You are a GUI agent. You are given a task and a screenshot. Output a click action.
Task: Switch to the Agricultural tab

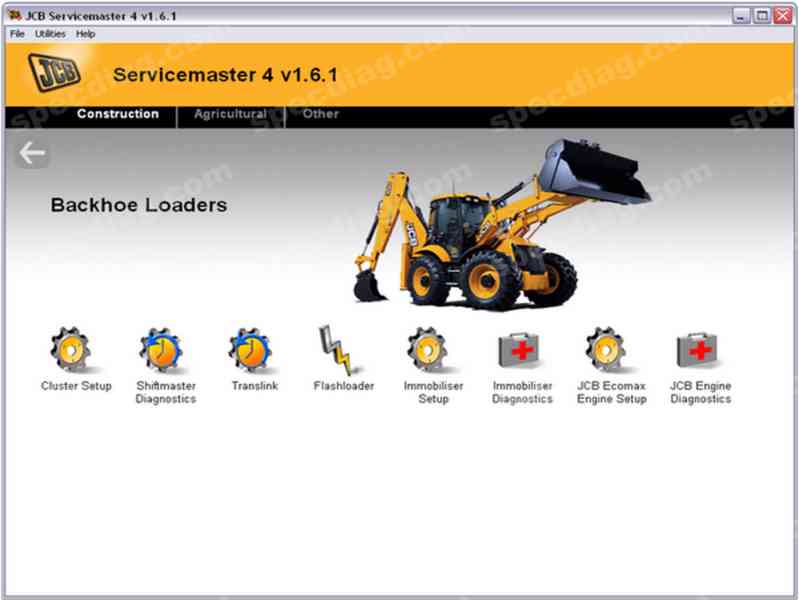point(230,114)
